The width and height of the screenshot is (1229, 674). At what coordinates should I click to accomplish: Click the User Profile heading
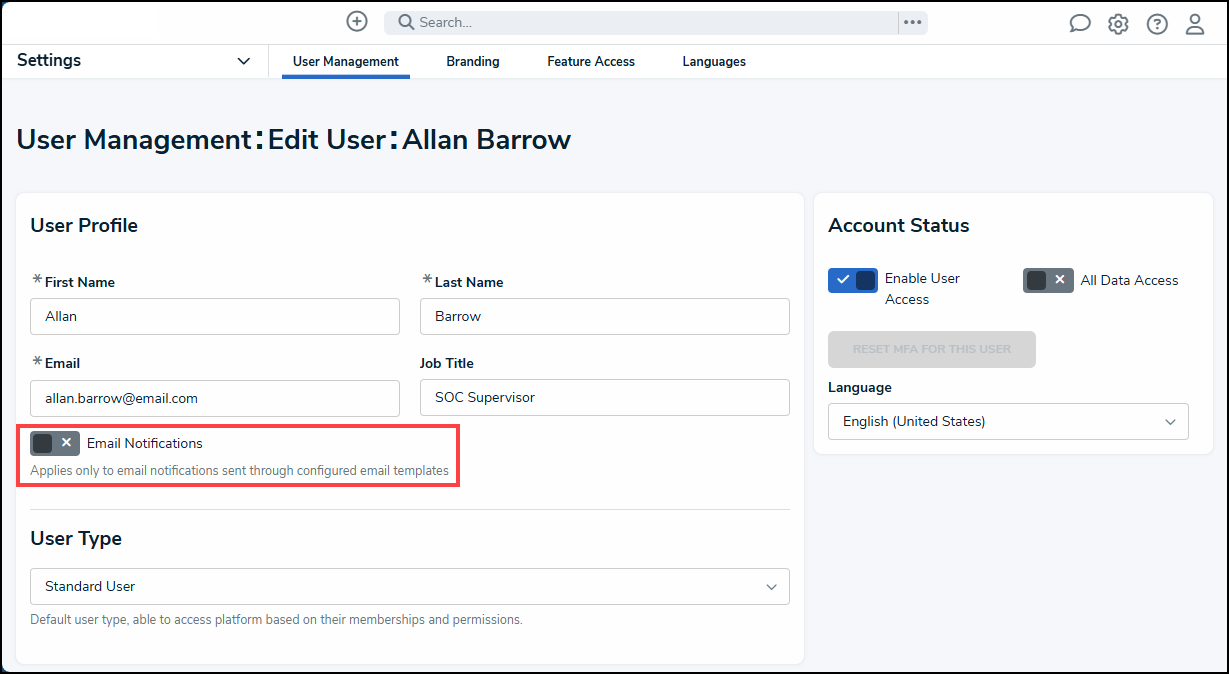pyautogui.click(x=84, y=226)
